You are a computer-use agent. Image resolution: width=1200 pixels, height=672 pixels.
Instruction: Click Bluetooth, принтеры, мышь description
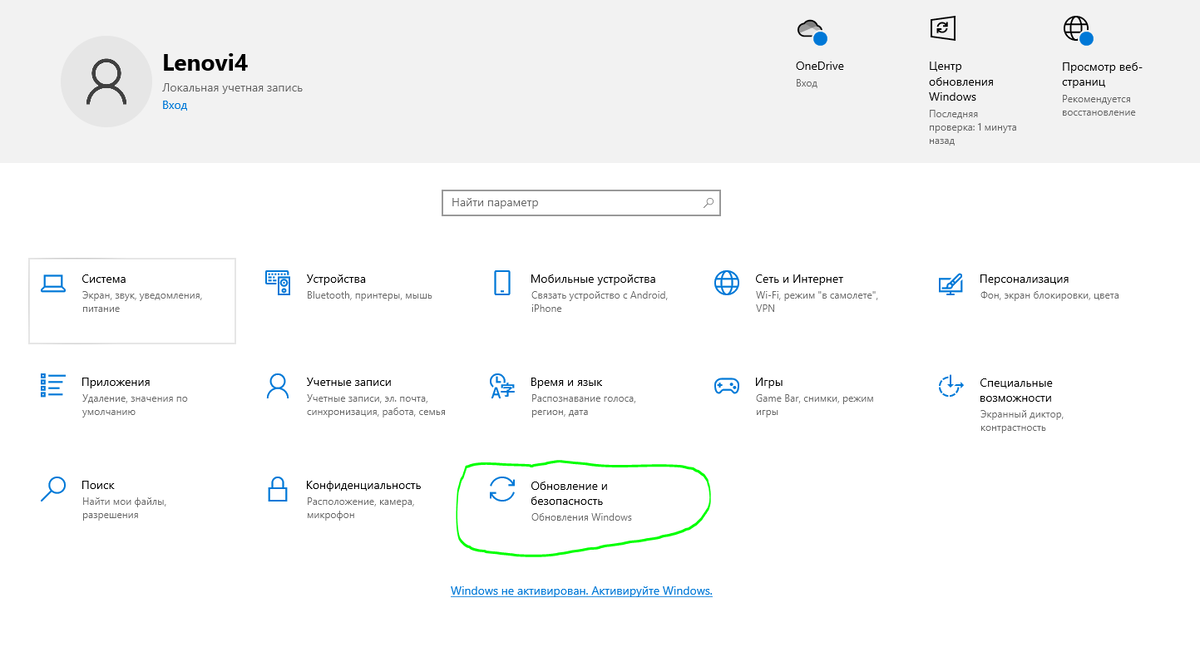[369, 296]
